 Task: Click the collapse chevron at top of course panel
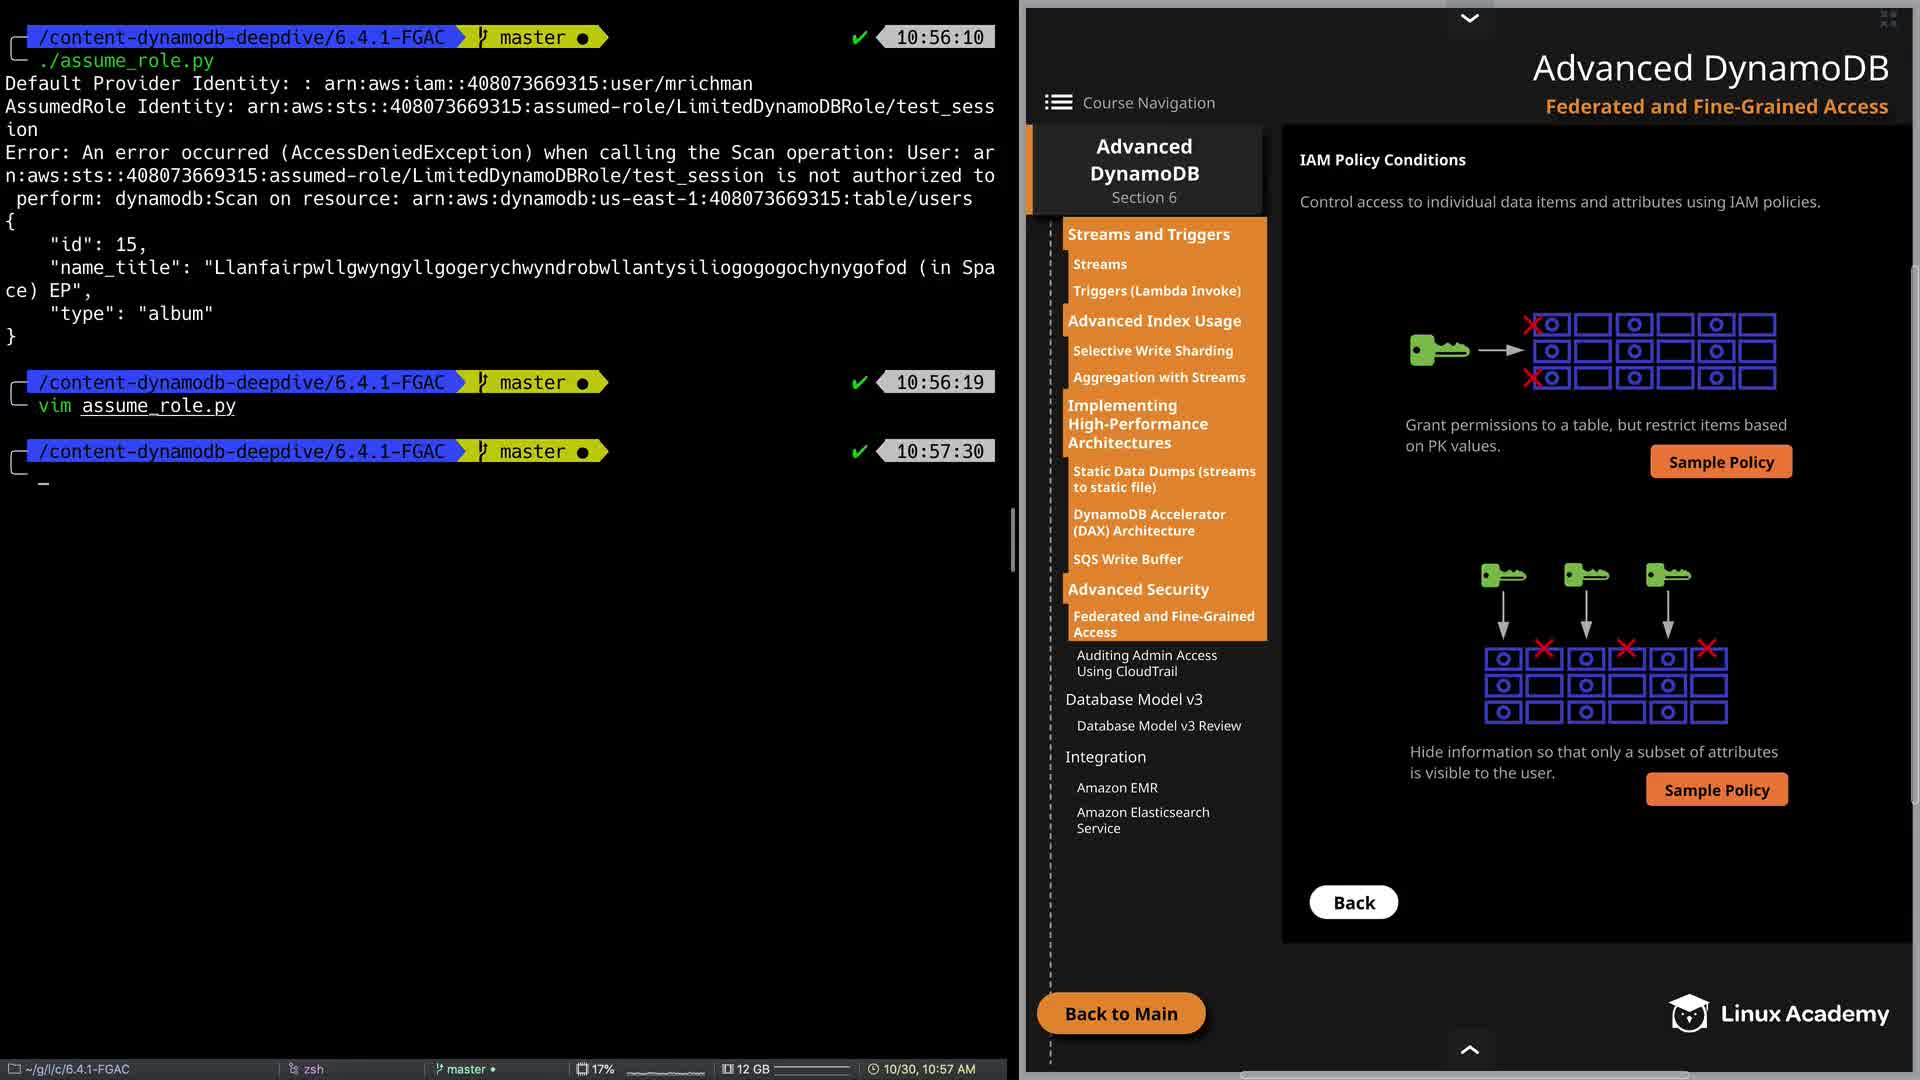tap(1469, 18)
